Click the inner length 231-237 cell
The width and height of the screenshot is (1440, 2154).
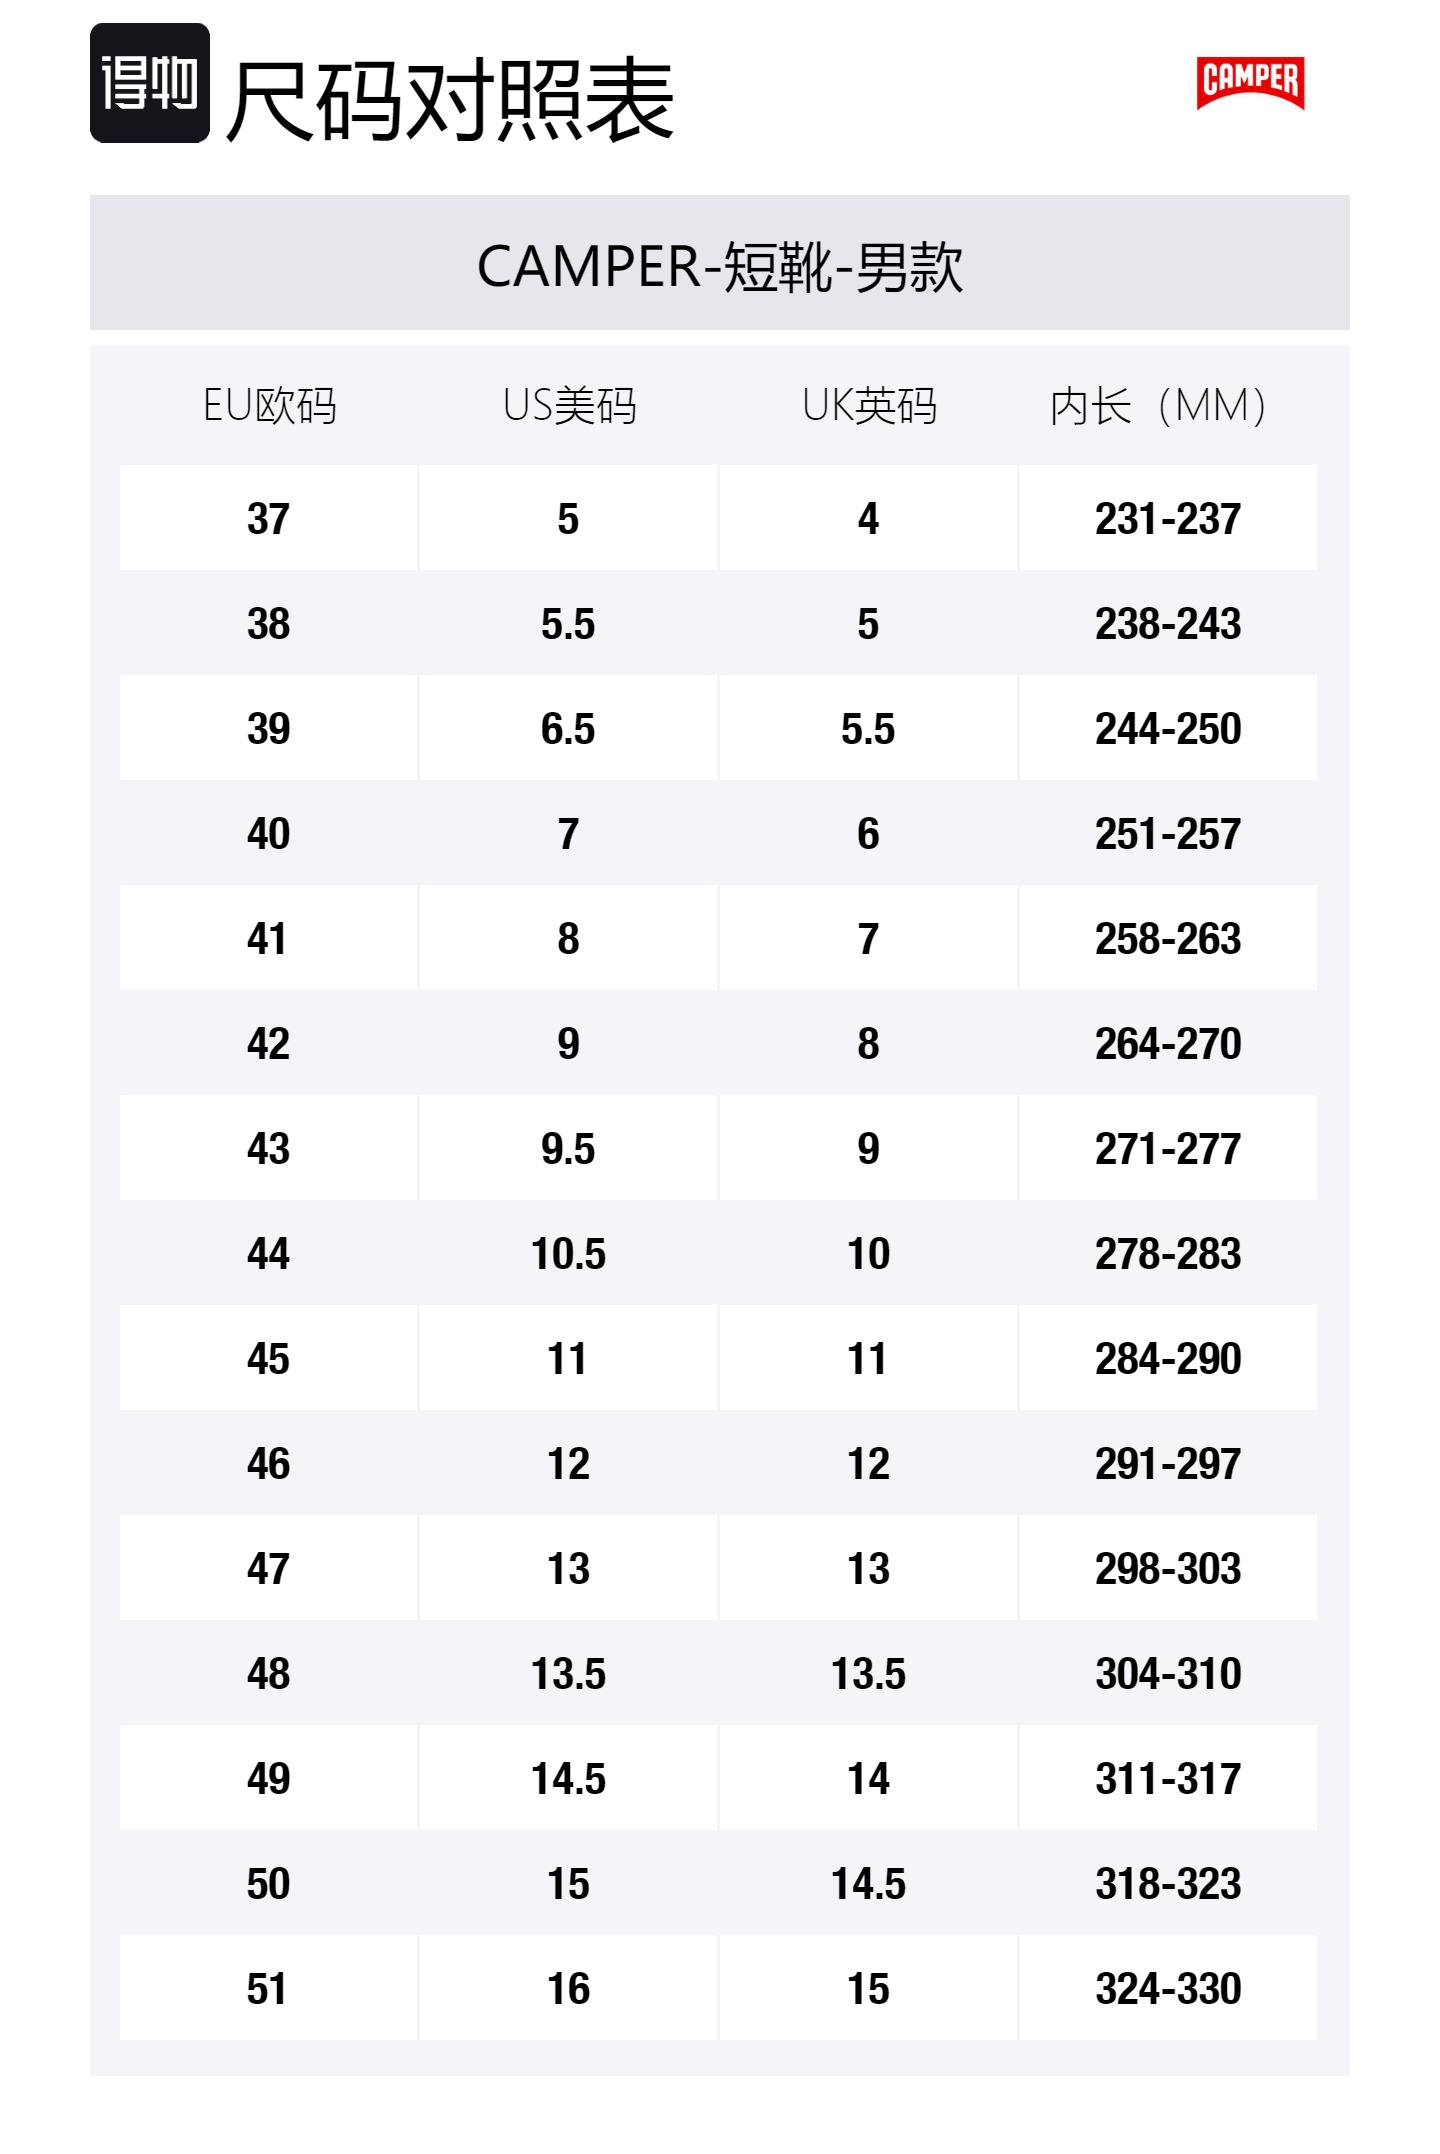click(1168, 519)
